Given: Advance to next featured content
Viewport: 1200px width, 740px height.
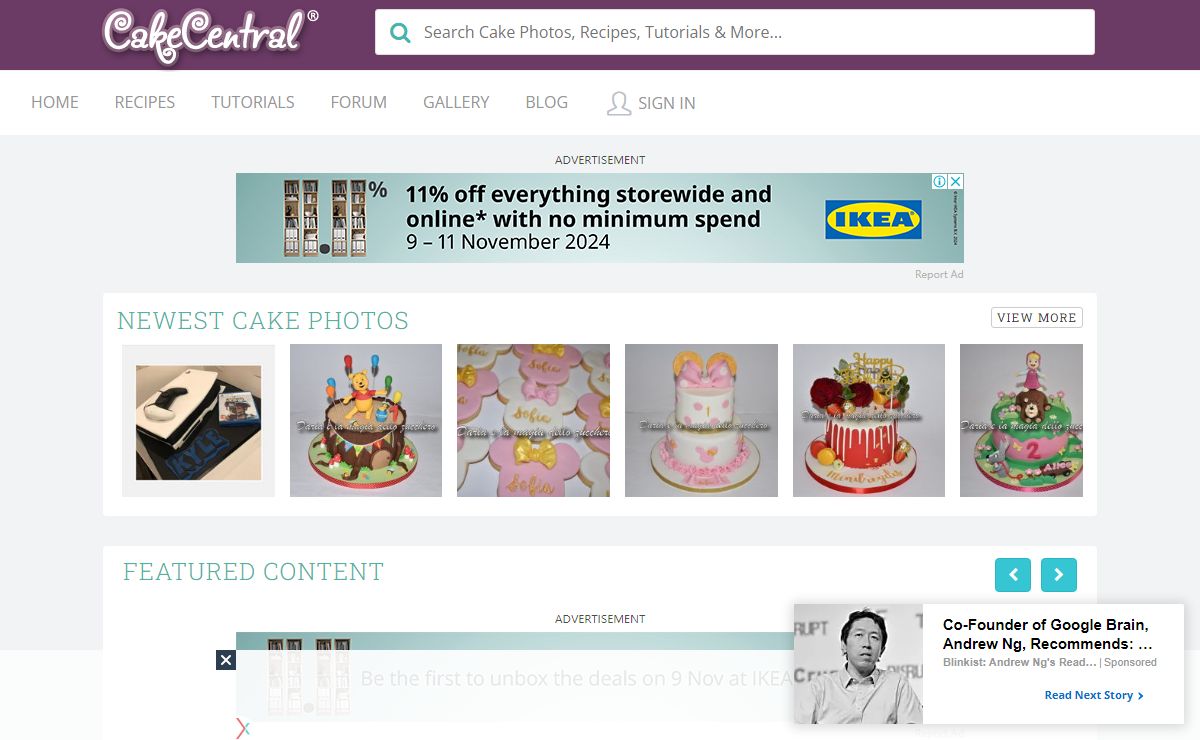Looking at the screenshot, I should [1059, 575].
